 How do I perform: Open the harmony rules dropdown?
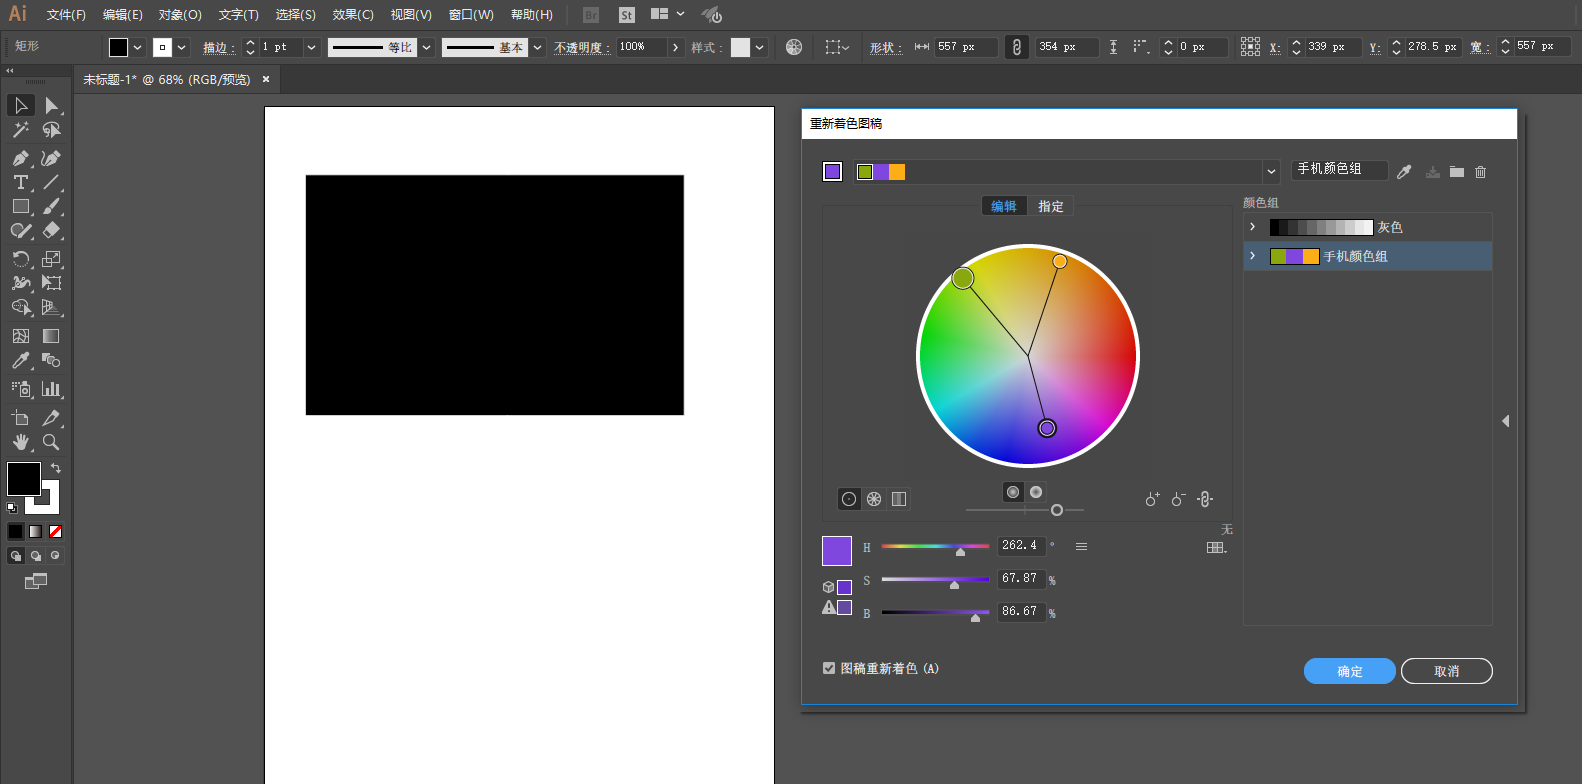coord(1271,172)
